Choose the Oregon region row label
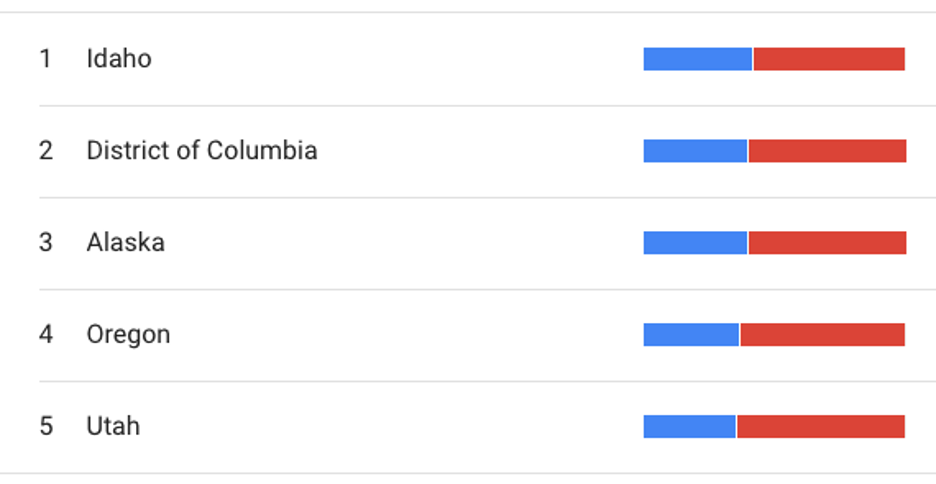Image resolution: width=936 pixels, height=484 pixels. 128,335
